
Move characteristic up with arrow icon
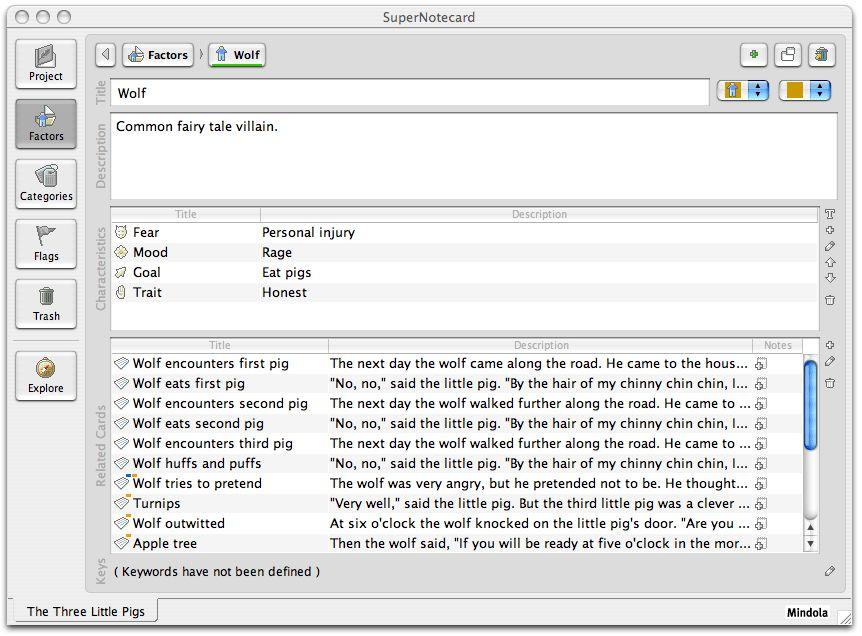(830, 262)
